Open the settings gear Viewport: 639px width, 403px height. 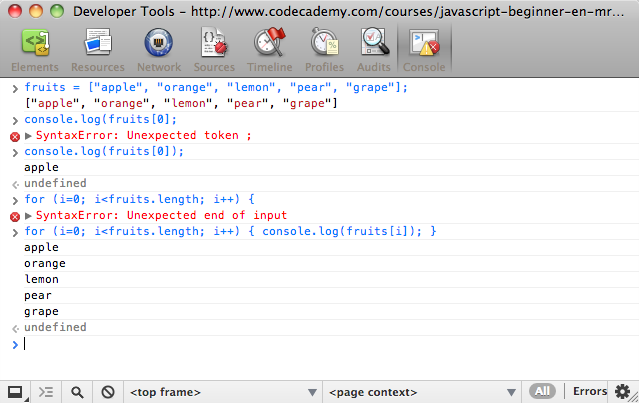623,392
